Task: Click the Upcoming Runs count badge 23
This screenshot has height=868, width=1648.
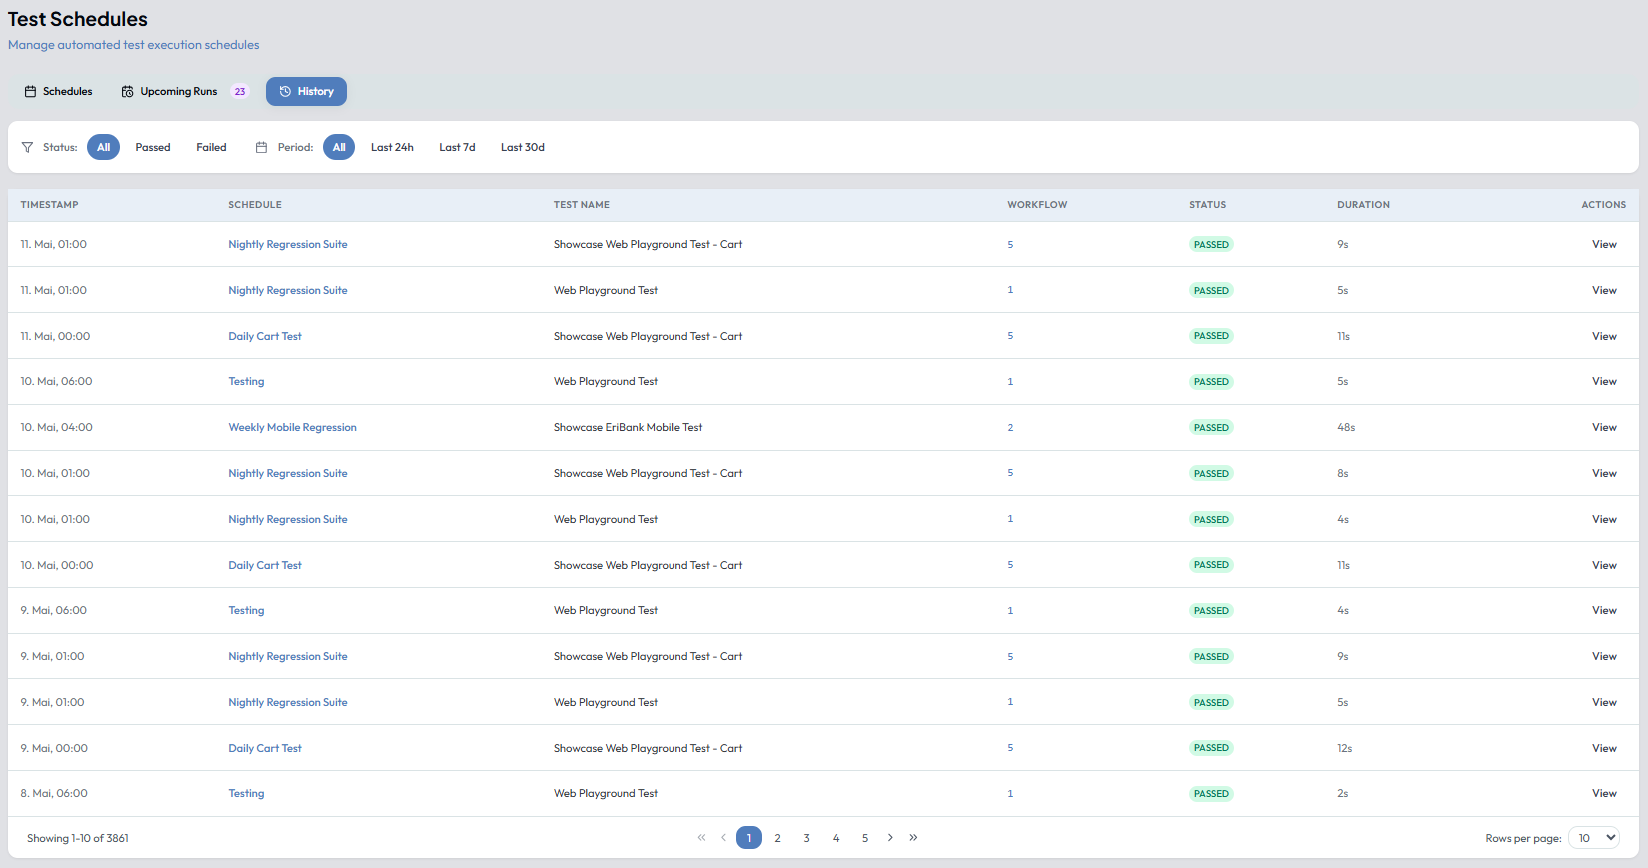Action: [x=240, y=91]
